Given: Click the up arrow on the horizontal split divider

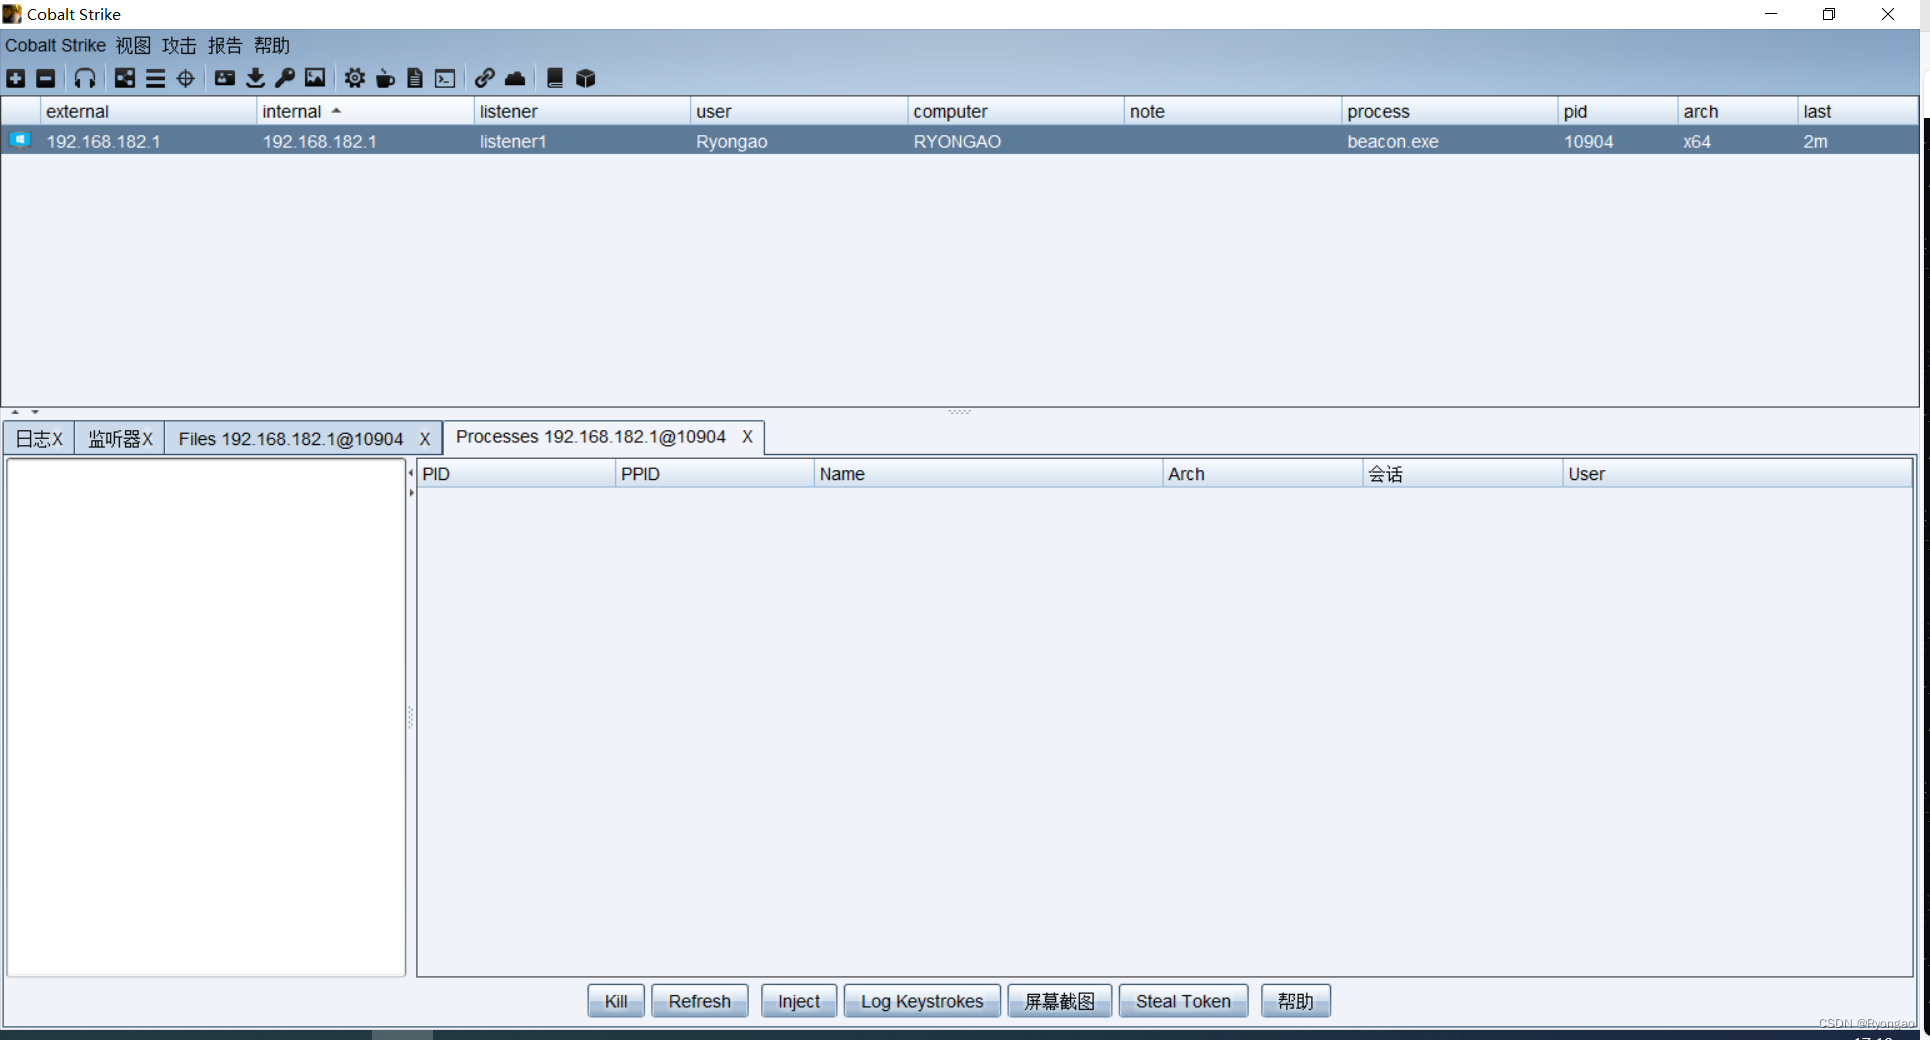Looking at the screenshot, I should 15,412.
